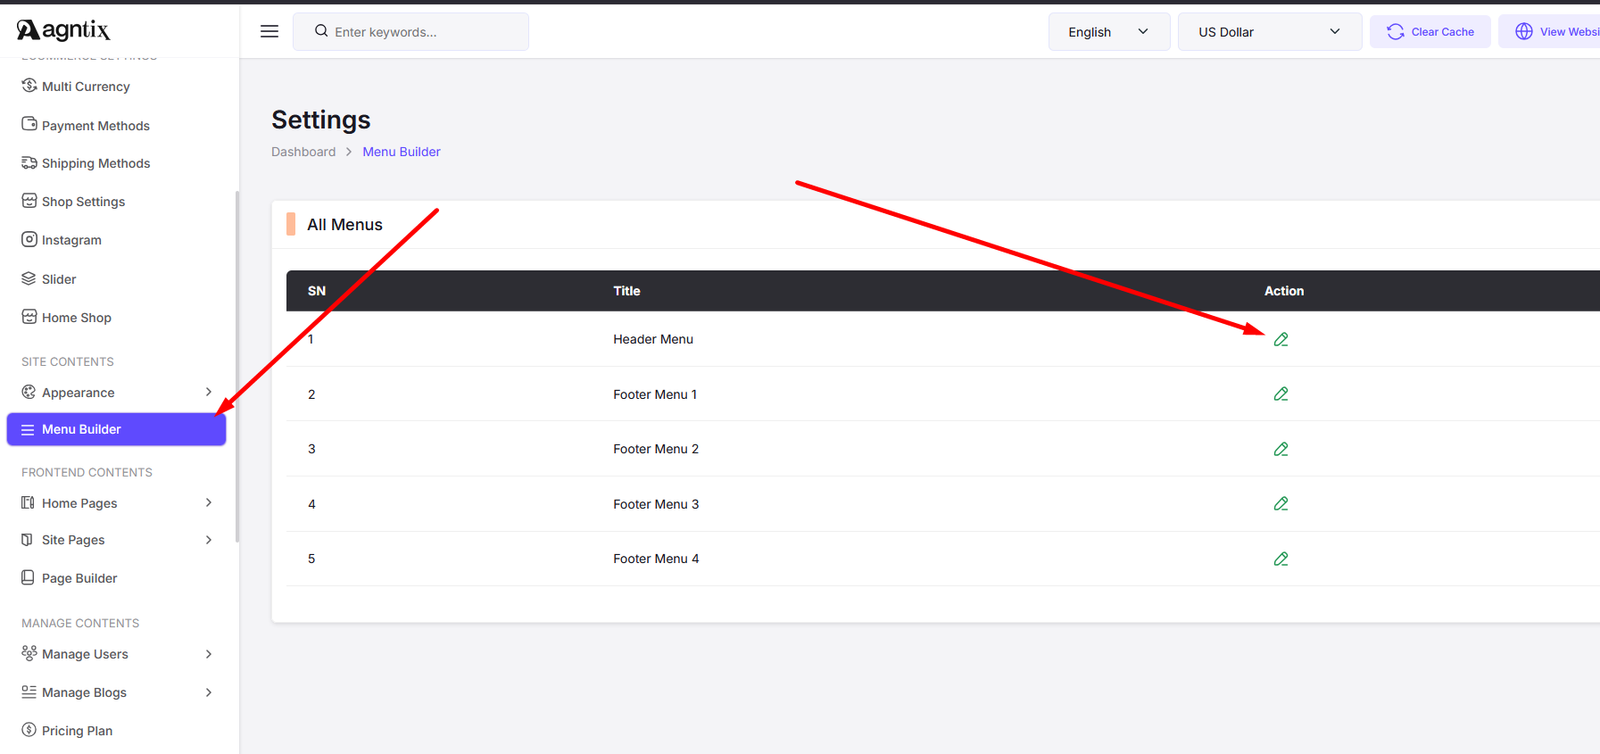This screenshot has height=754, width=1600.
Task: Select Menu Builder sidebar item
Action: [116, 429]
